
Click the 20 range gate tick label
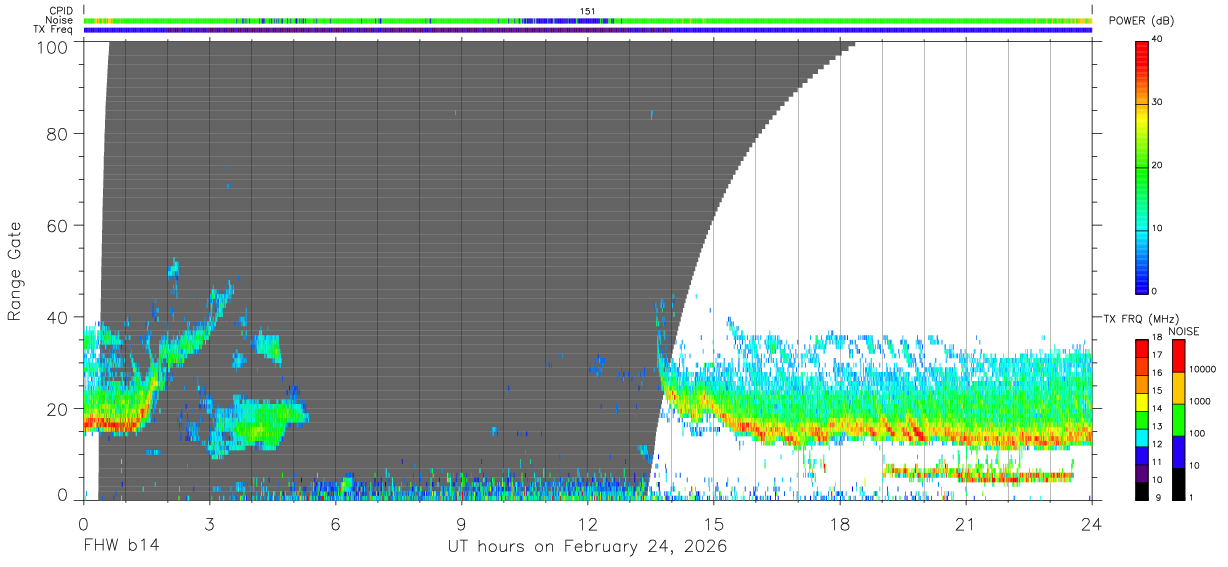point(57,409)
